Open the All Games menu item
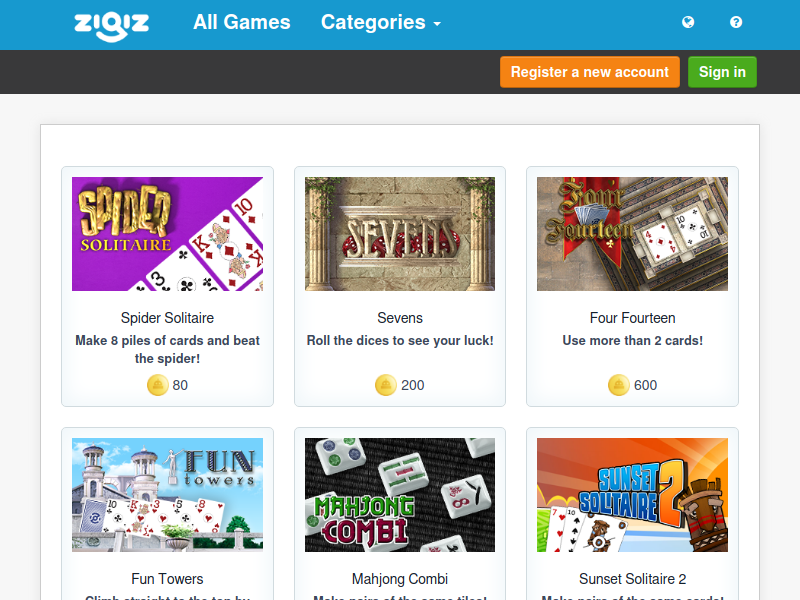Viewport: 800px width, 600px height. click(242, 22)
